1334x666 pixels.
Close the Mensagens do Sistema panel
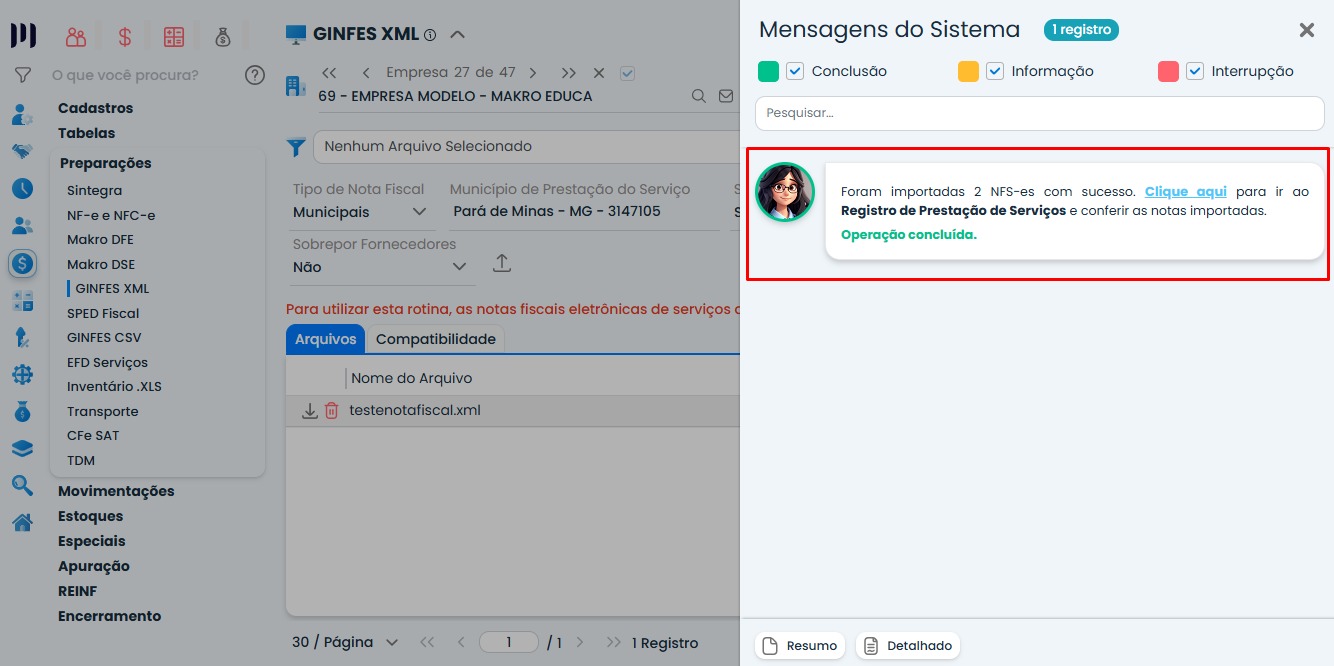[x=1307, y=30]
